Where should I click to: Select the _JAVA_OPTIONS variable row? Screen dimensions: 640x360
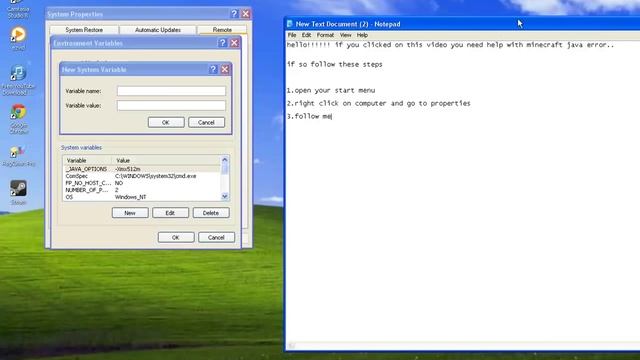pos(142,169)
